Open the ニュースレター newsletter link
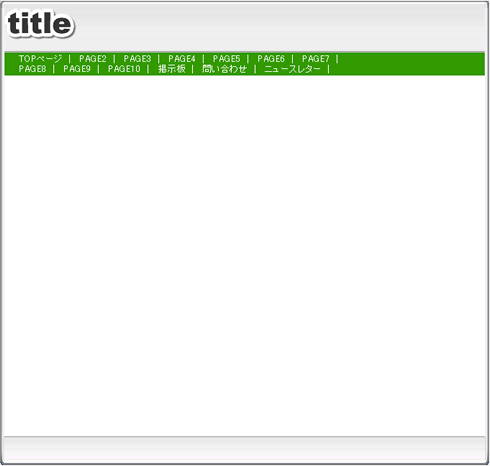This screenshot has height=466, width=490. click(x=292, y=69)
